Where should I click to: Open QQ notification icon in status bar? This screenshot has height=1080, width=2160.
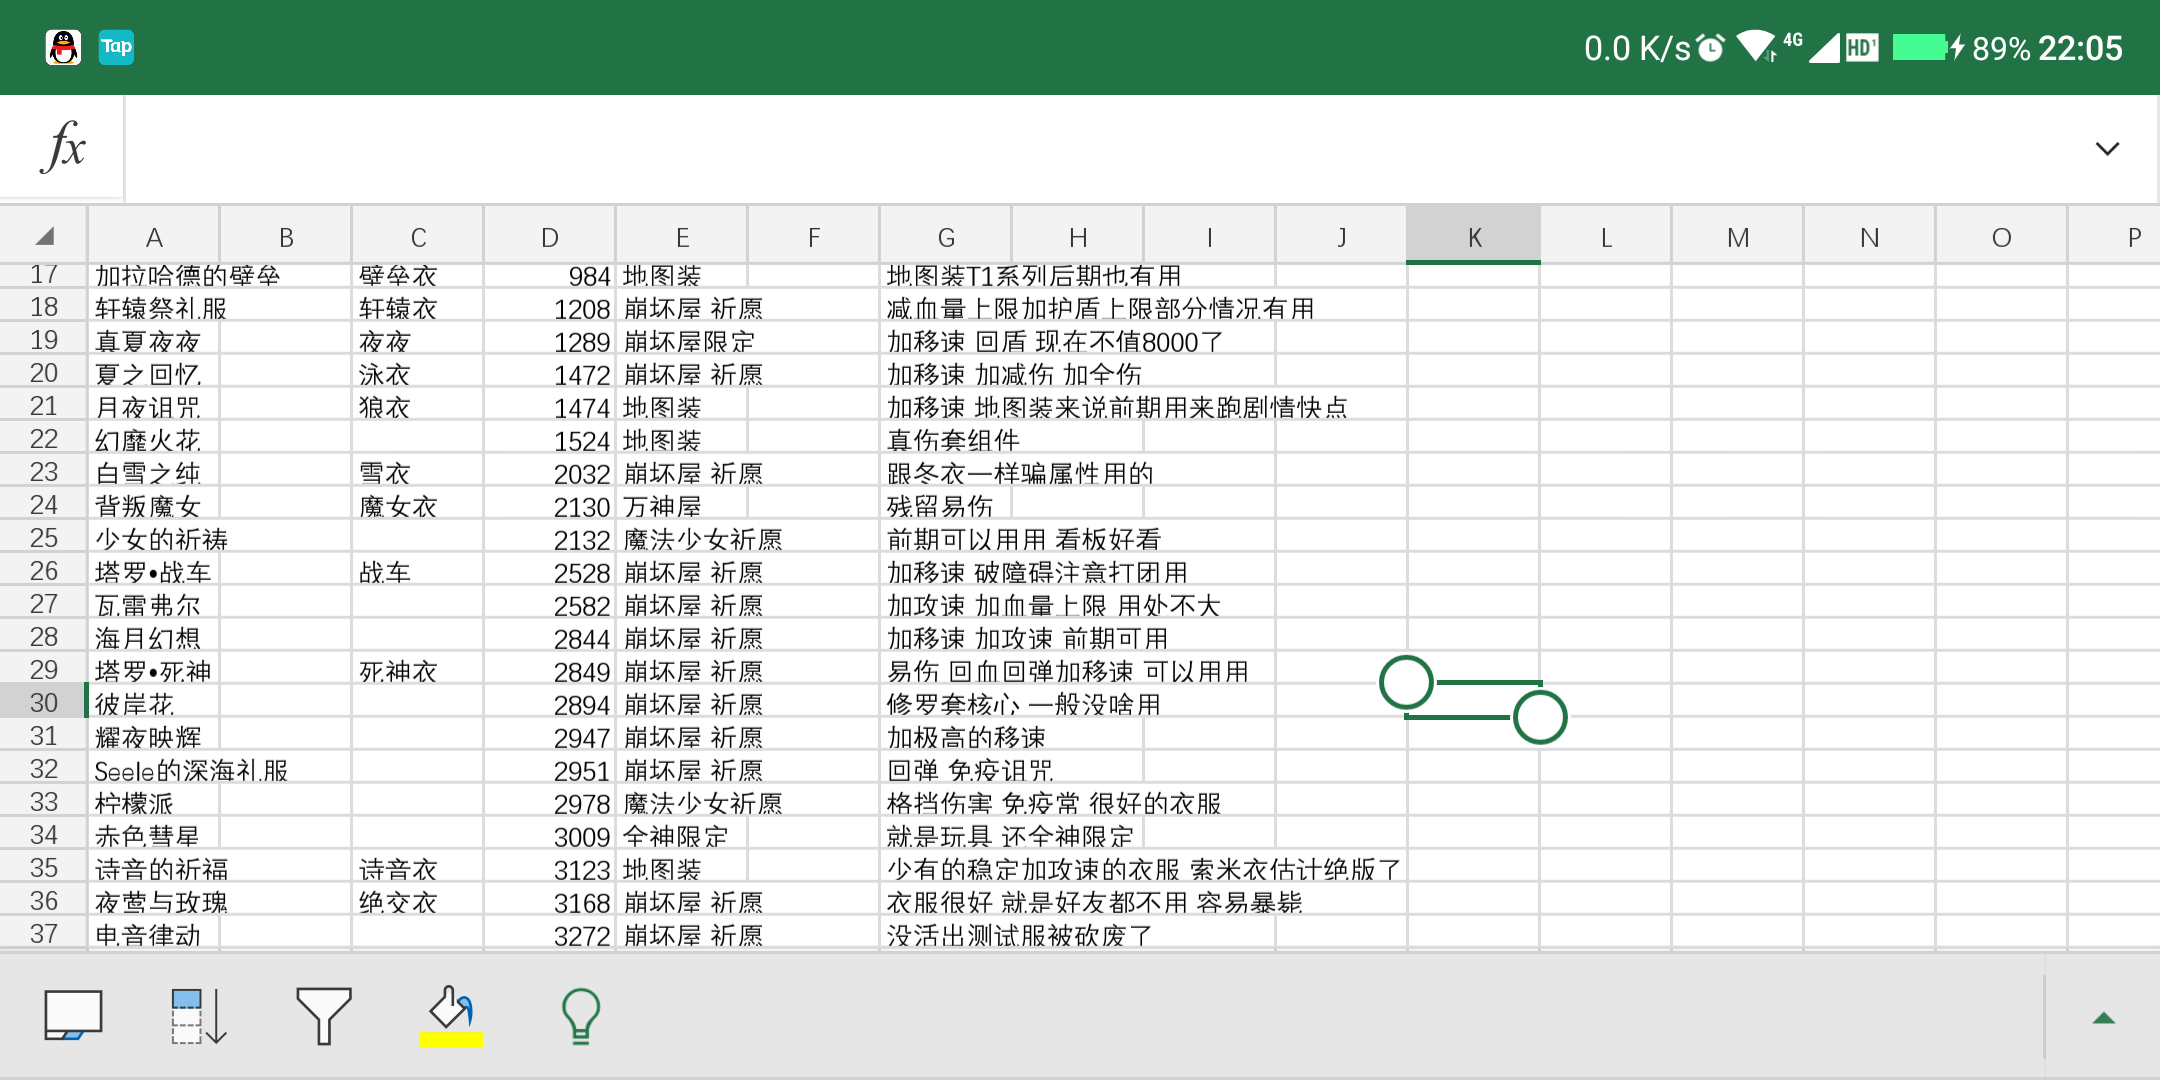point(63,47)
